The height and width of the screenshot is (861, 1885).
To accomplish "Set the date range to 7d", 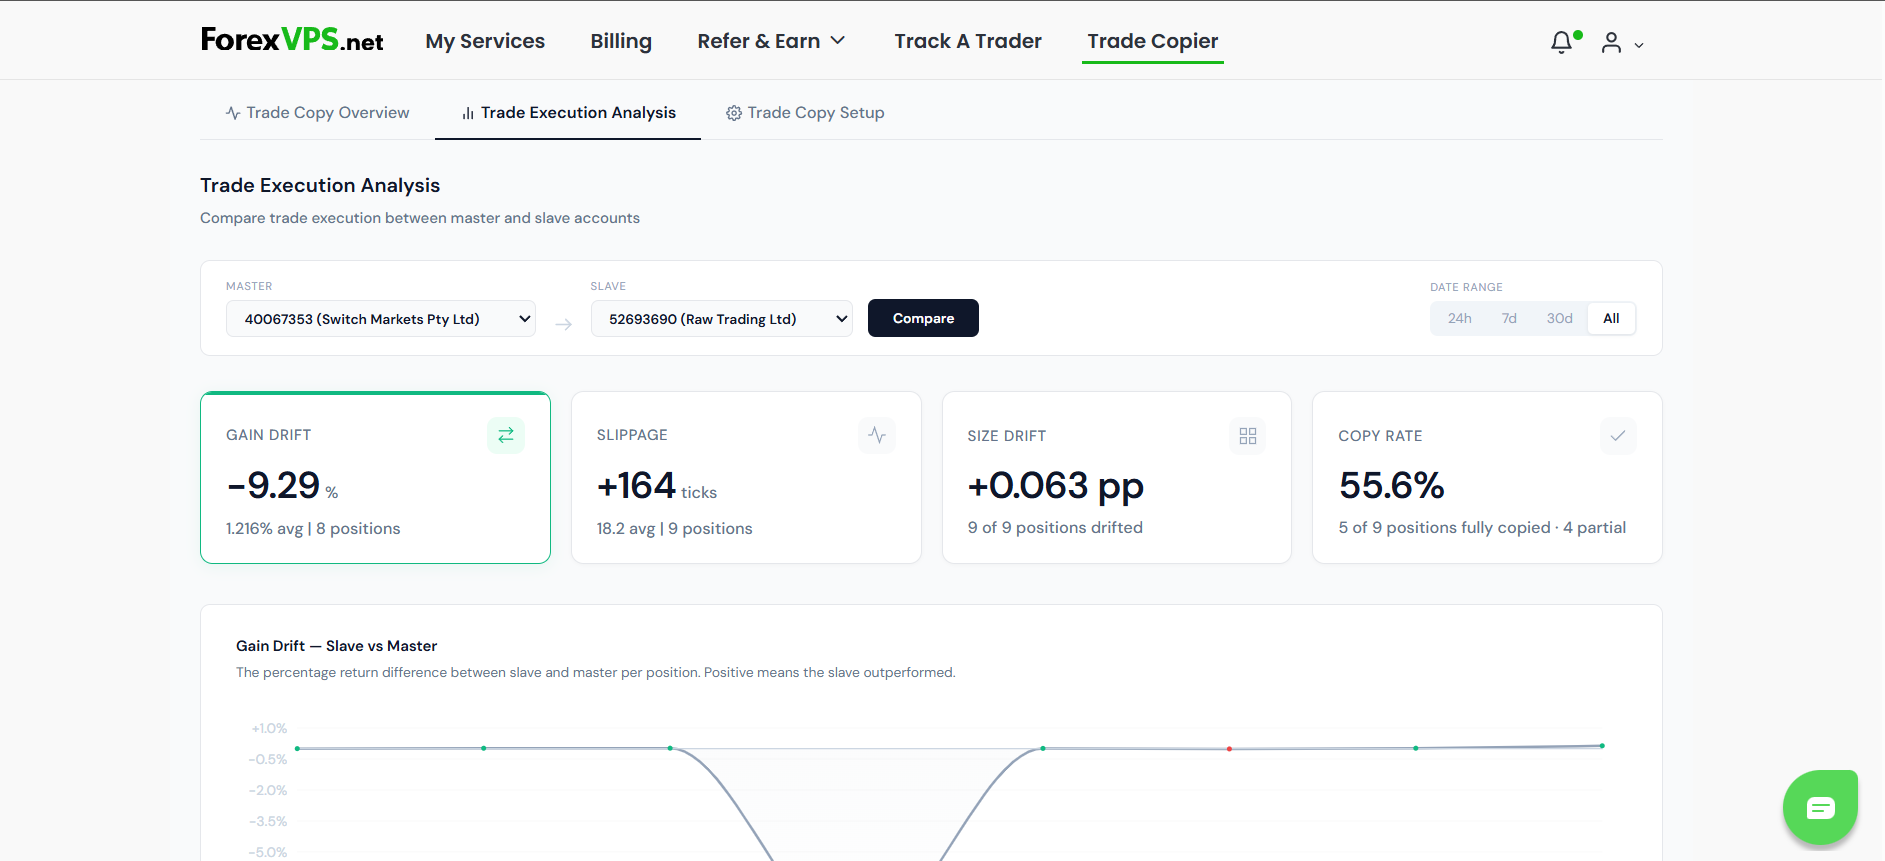I will tap(1509, 318).
